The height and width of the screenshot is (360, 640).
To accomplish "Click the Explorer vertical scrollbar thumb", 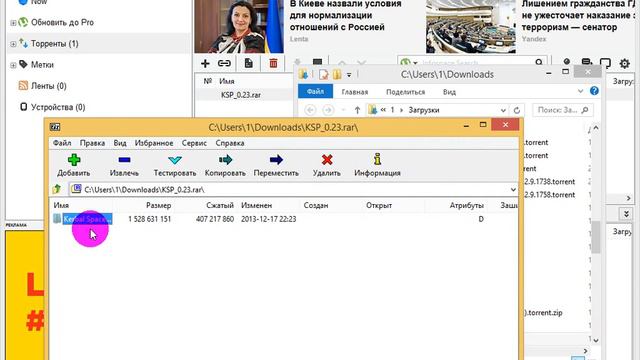I will (596, 237).
